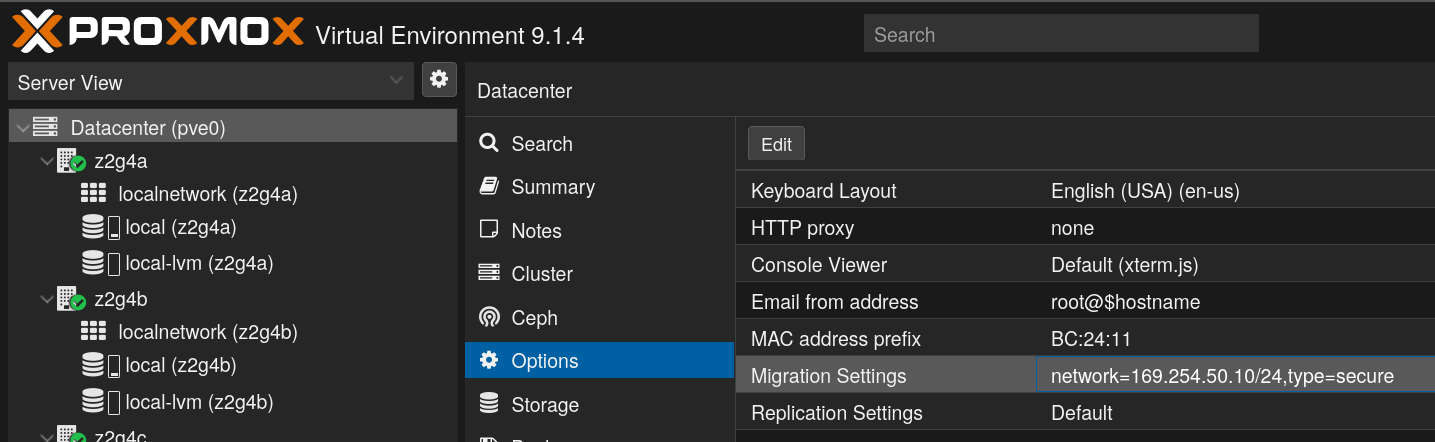Click the Cluster icon in sidebar

point(489,274)
